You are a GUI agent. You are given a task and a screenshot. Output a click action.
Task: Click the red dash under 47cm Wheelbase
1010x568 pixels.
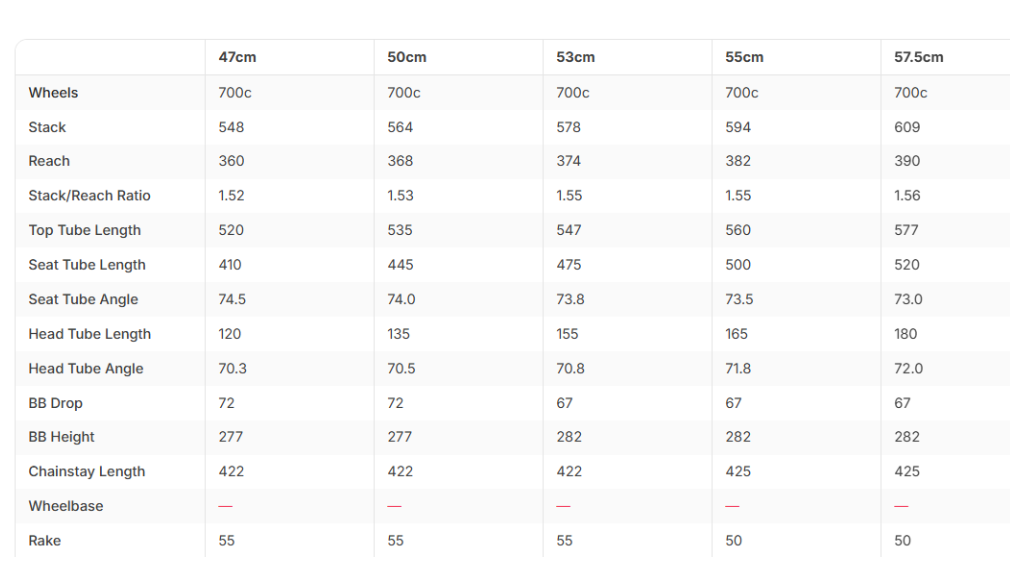(x=225, y=506)
